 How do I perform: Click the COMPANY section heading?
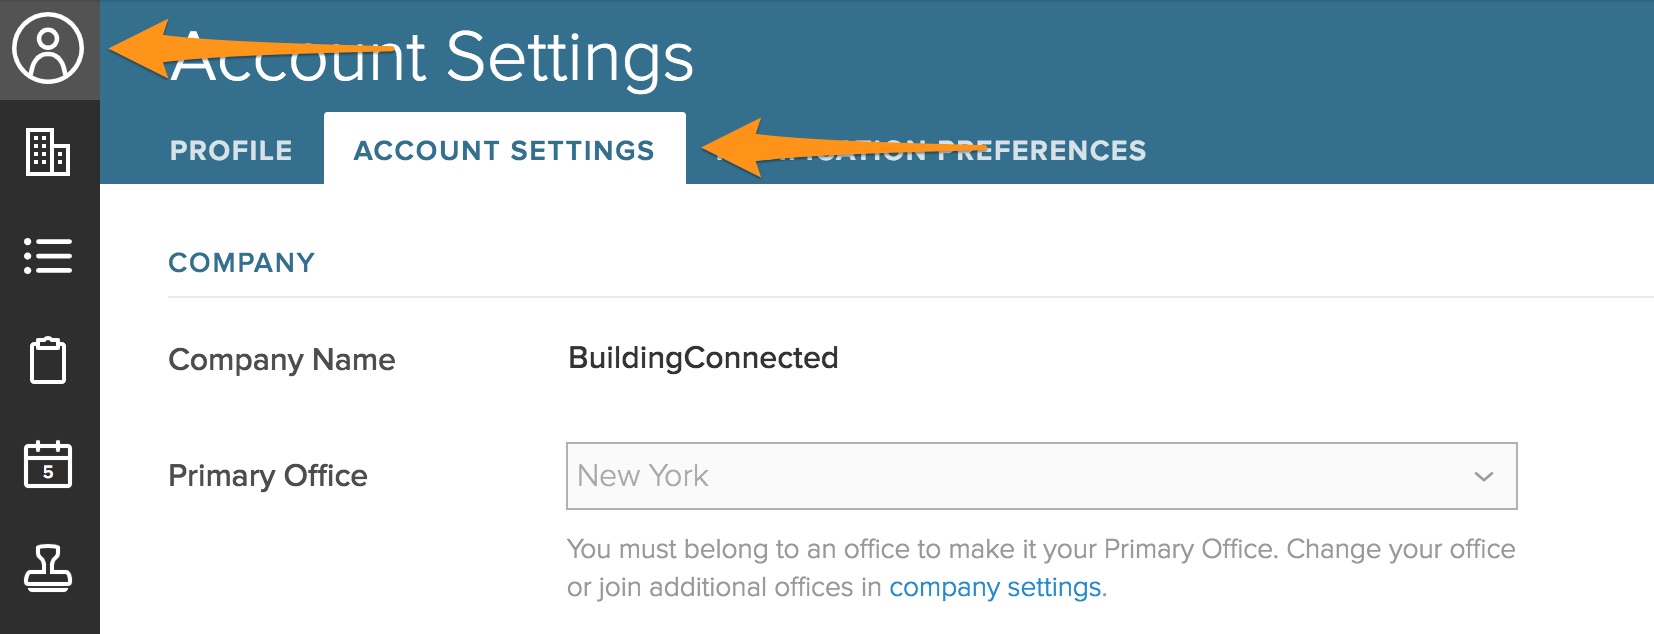tap(241, 263)
